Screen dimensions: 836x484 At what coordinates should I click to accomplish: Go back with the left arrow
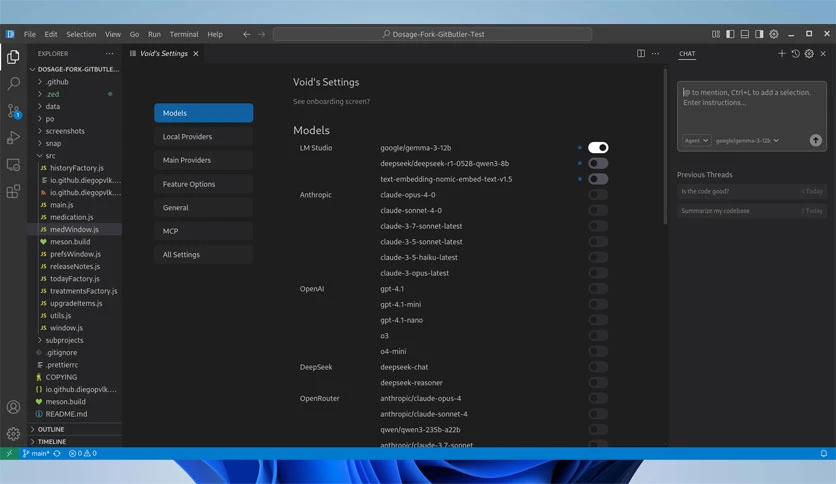pos(246,34)
